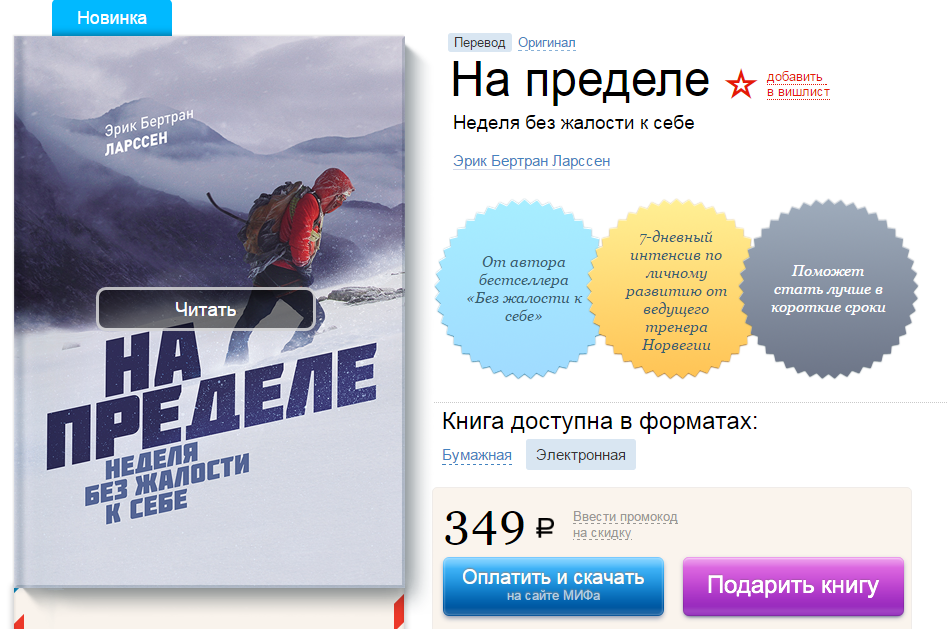Click the subtitle "Неделя без жалости к себе"
The width and height of the screenshot is (948, 629).
573,123
